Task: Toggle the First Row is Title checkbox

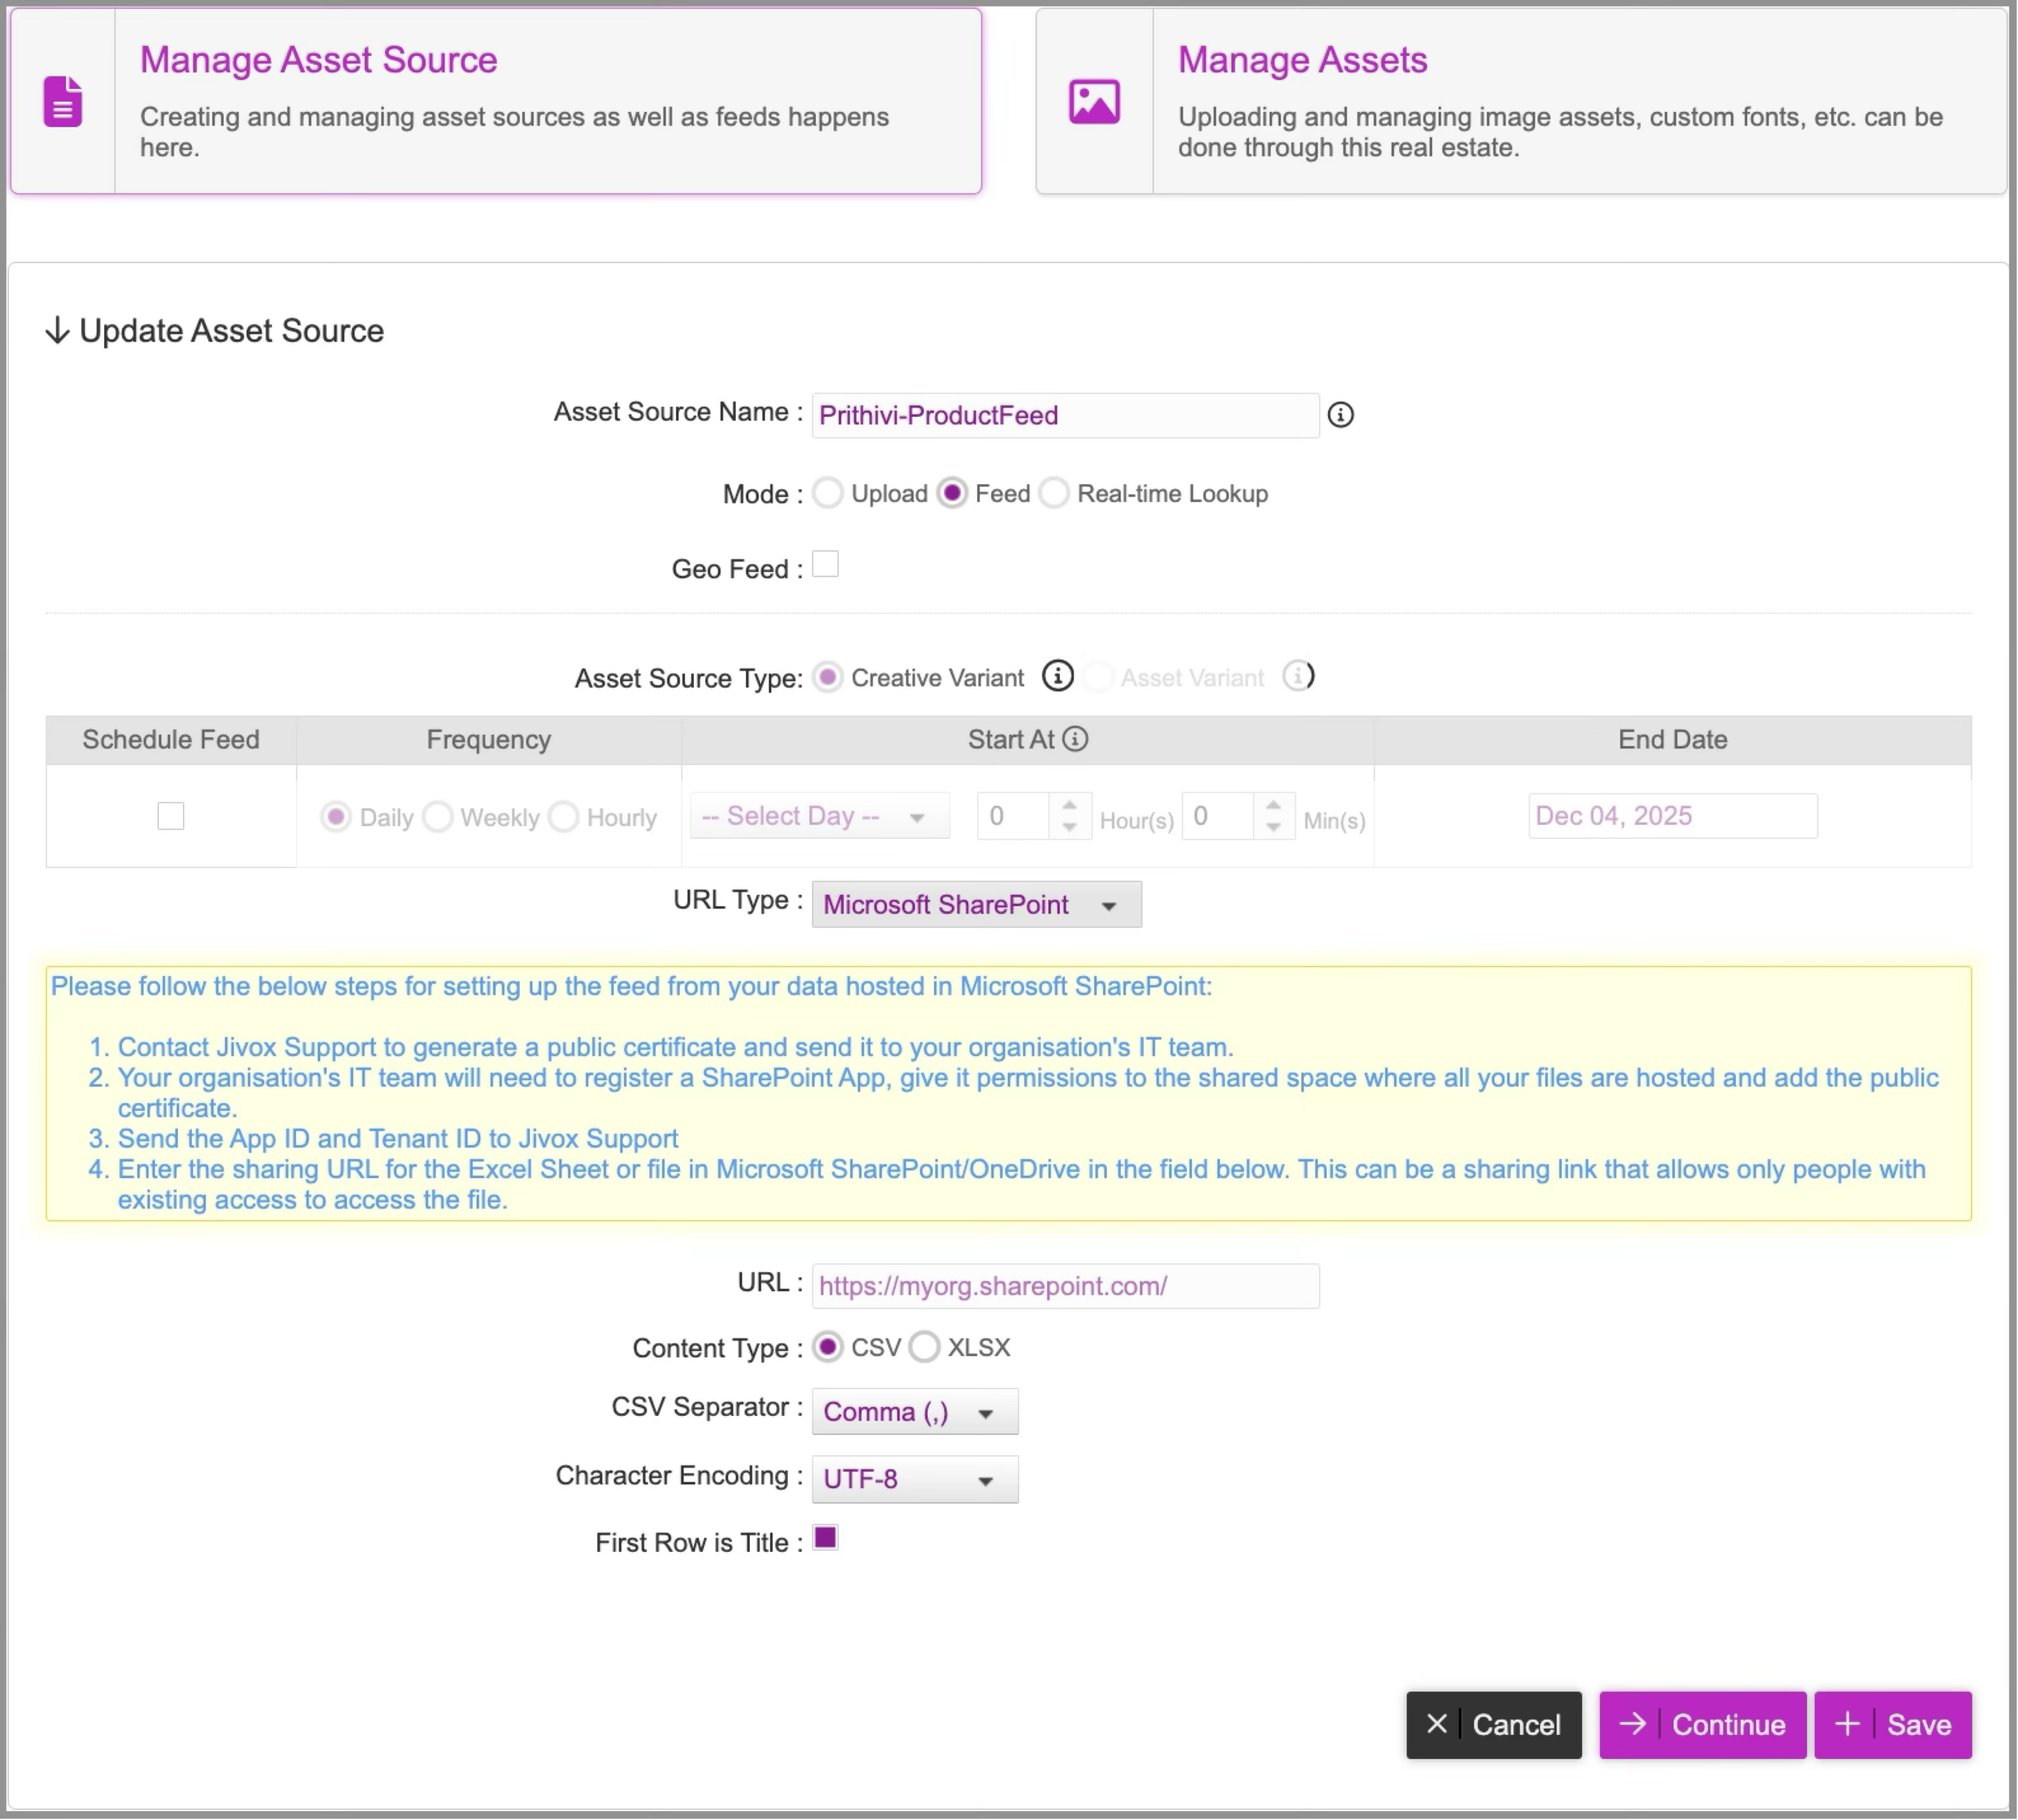Action: pyautogui.click(x=825, y=1538)
